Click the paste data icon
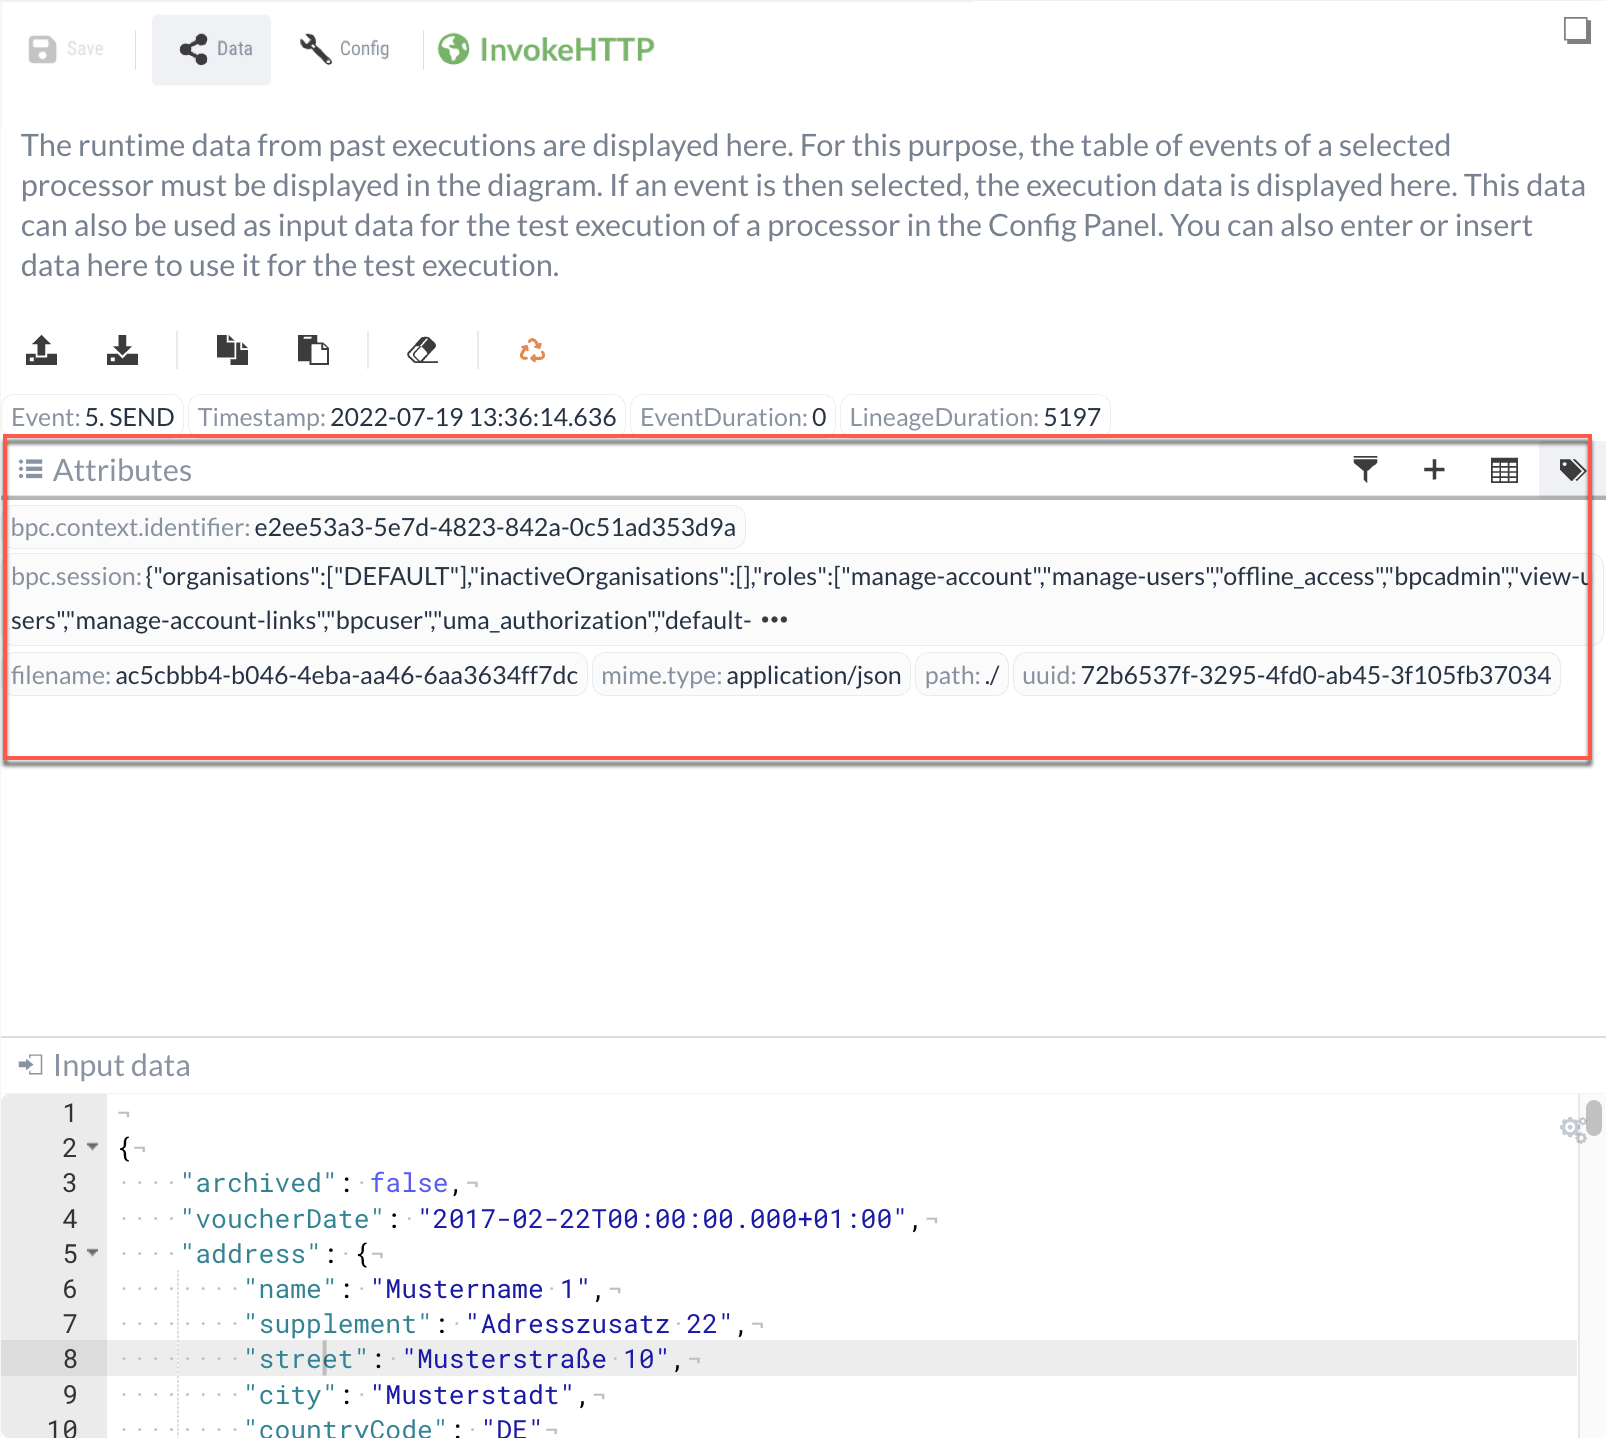 (x=313, y=351)
